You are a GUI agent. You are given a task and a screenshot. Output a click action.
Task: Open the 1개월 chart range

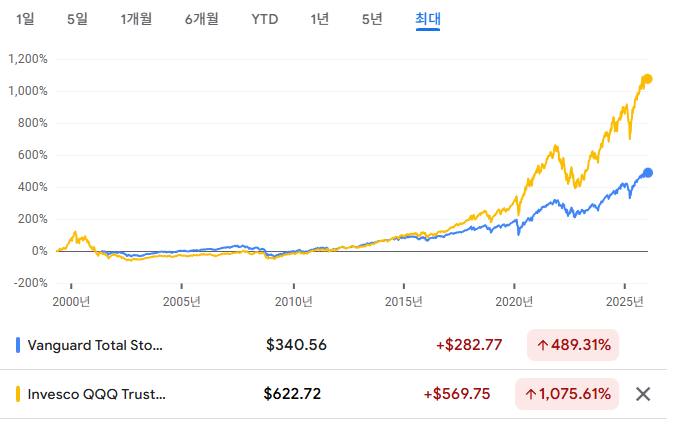[136, 19]
